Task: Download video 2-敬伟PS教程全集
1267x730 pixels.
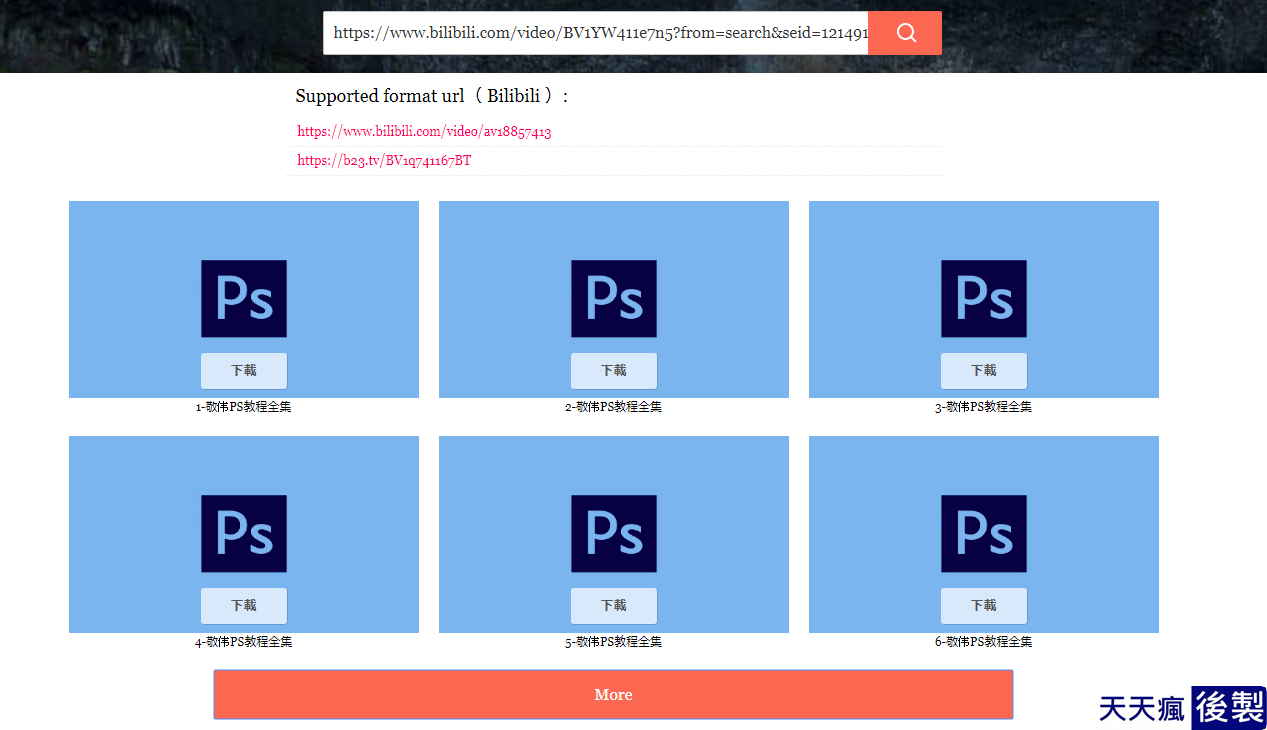Action: click(614, 370)
